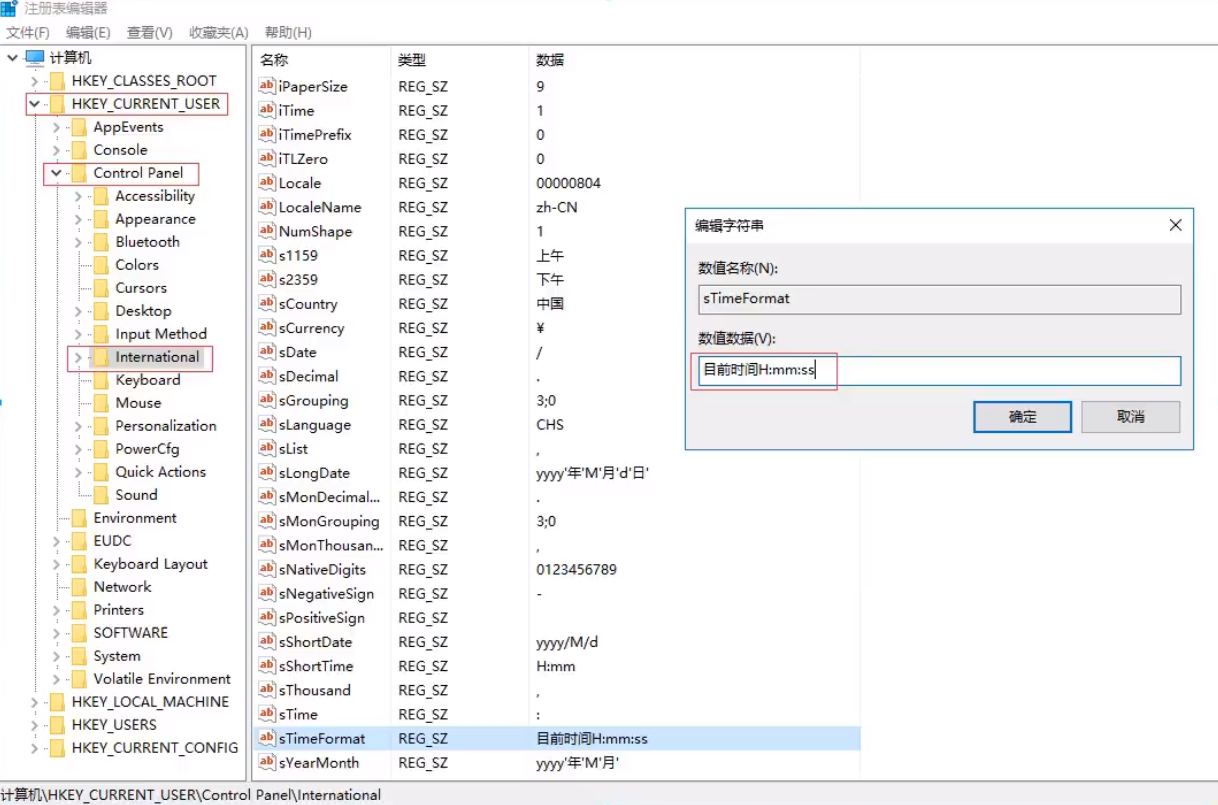Select the NumShape value name
The image size is (1218, 805).
315,231
